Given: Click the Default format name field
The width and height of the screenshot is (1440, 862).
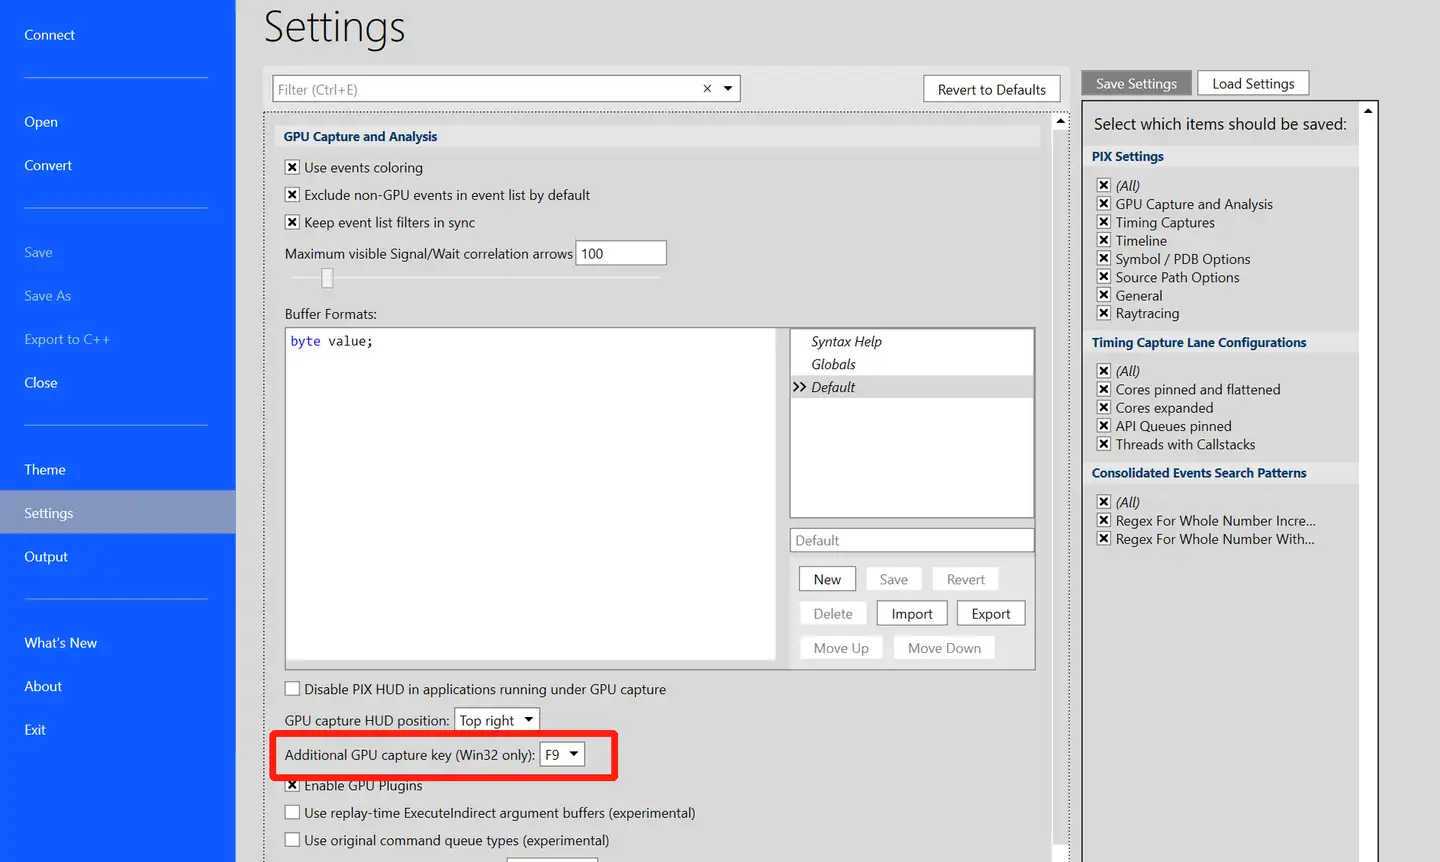Looking at the screenshot, I should click(912, 540).
